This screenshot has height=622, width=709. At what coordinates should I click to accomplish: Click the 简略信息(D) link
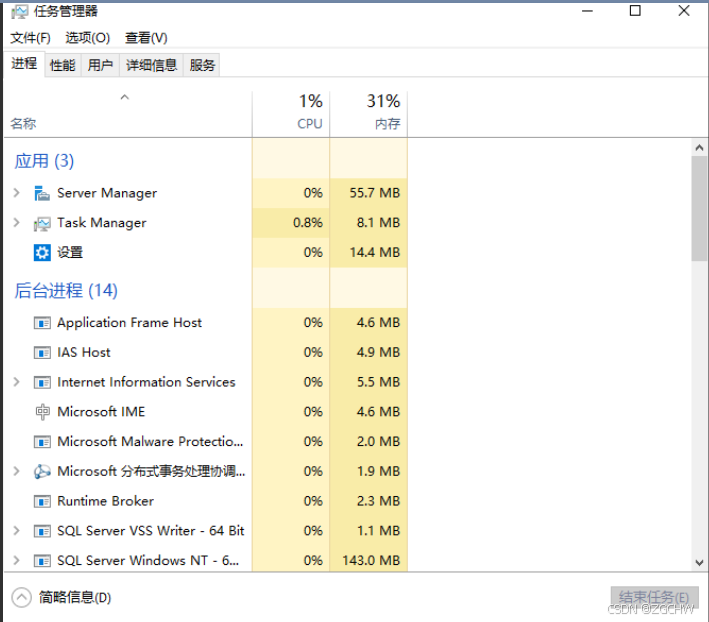click(75, 598)
